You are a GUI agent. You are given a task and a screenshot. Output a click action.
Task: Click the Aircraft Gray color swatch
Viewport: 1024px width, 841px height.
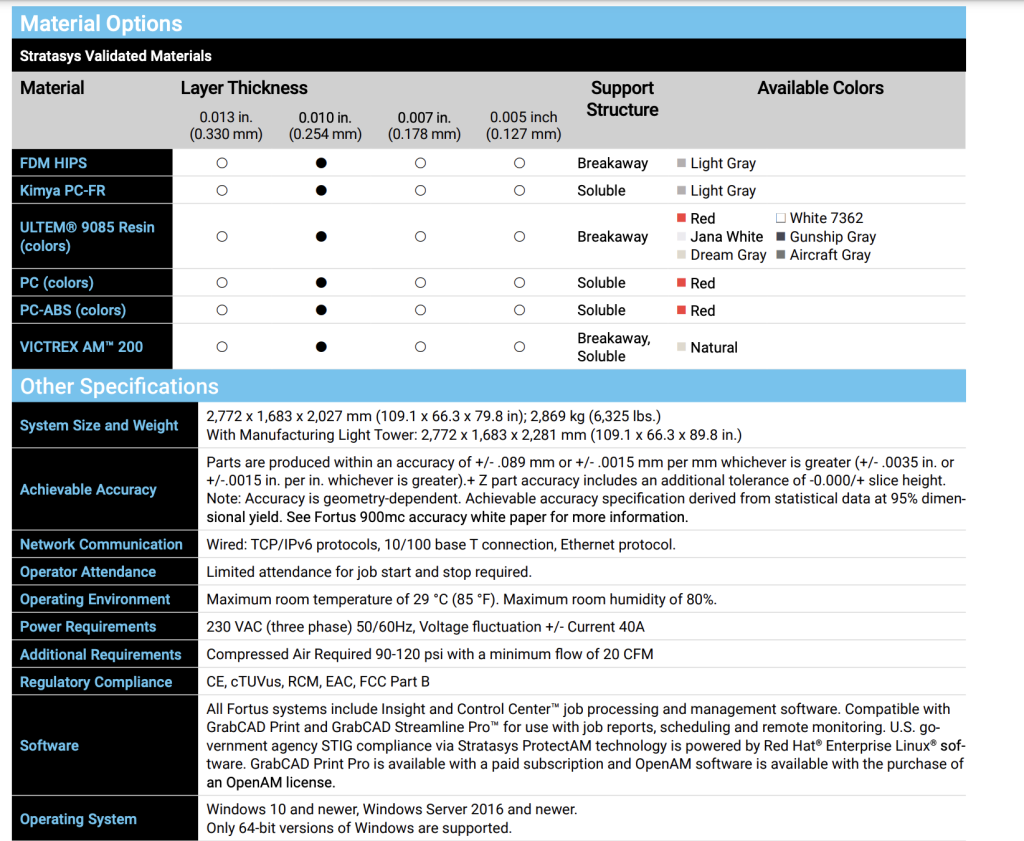tap(781, 255)
